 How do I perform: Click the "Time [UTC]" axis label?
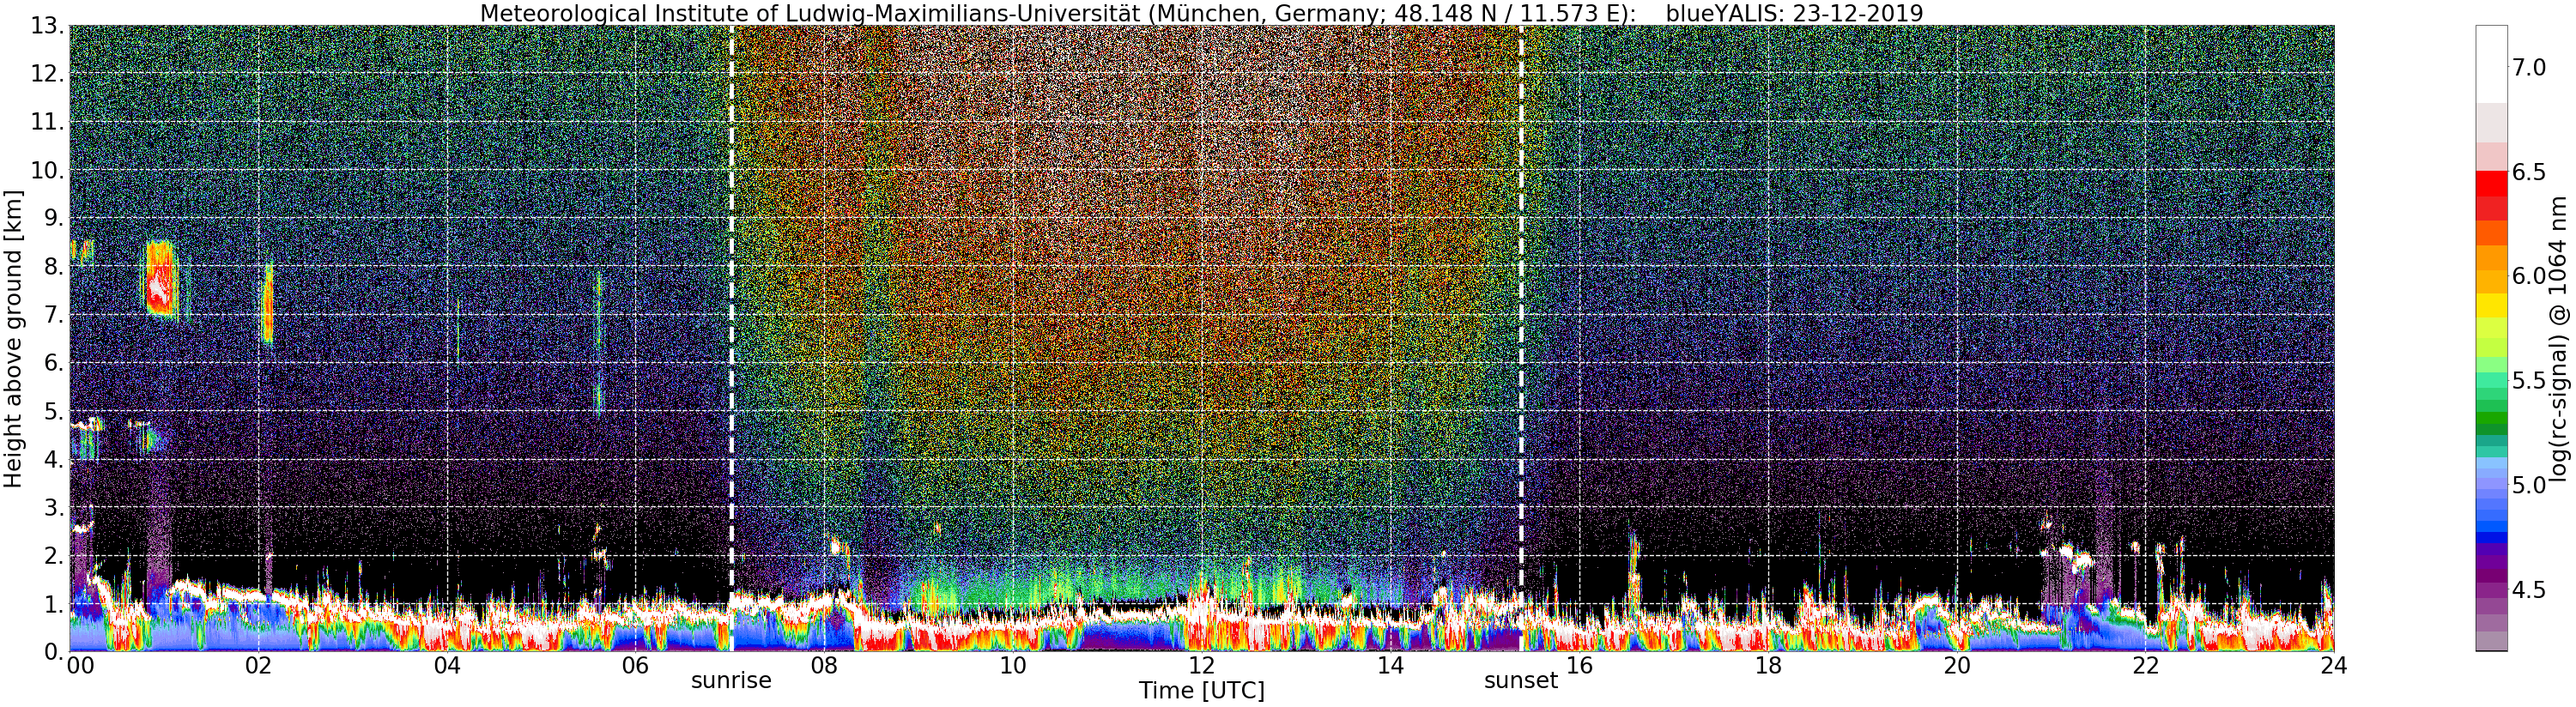click(1201, 691)
